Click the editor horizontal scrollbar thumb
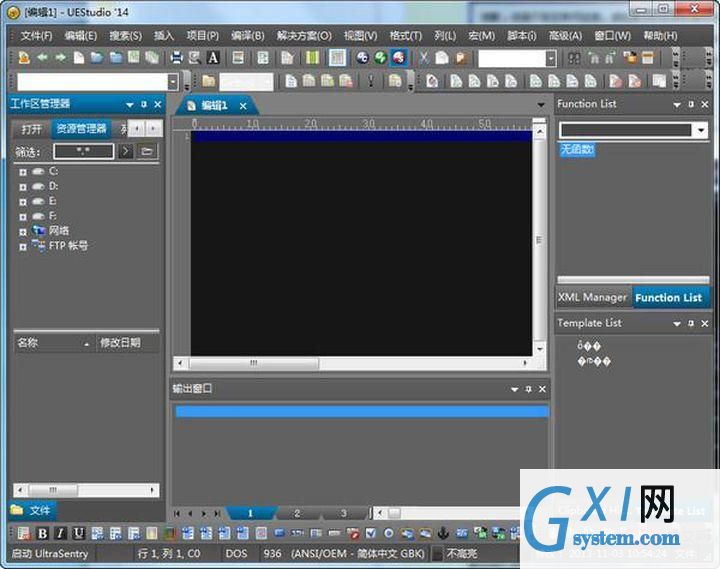This screenshot has height=569, width=720. (253, 363)
